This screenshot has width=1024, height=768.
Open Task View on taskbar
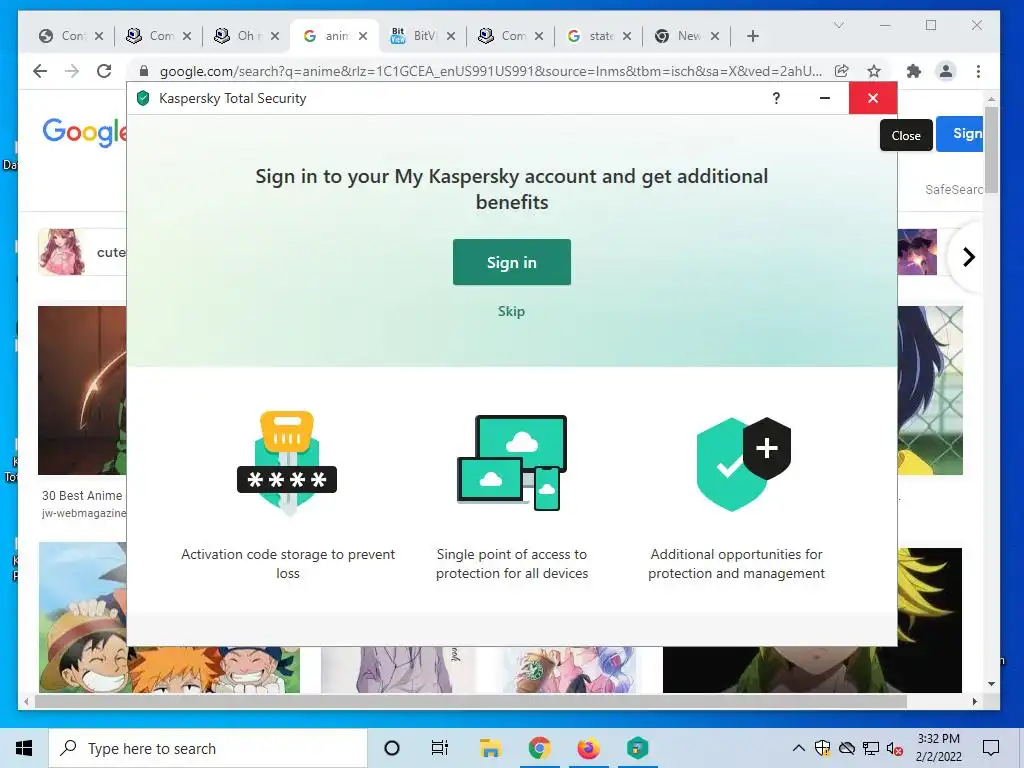pyautogui.click(x=440, y=748)
